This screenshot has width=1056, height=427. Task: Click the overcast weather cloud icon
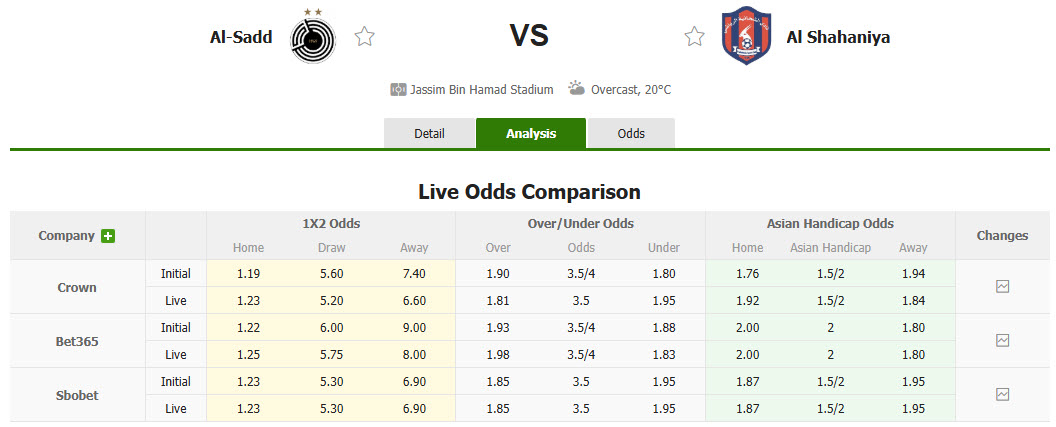coord(577,88)
